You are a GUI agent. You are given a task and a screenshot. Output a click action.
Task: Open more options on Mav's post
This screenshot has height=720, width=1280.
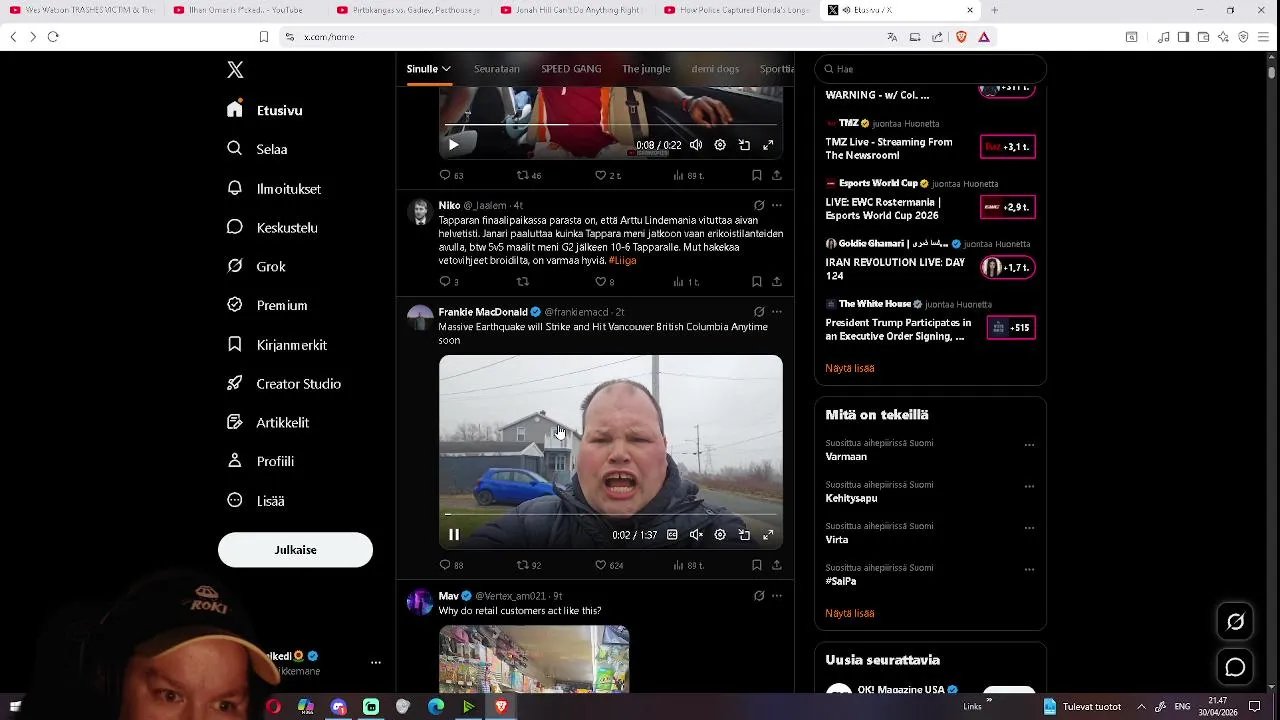776,596
